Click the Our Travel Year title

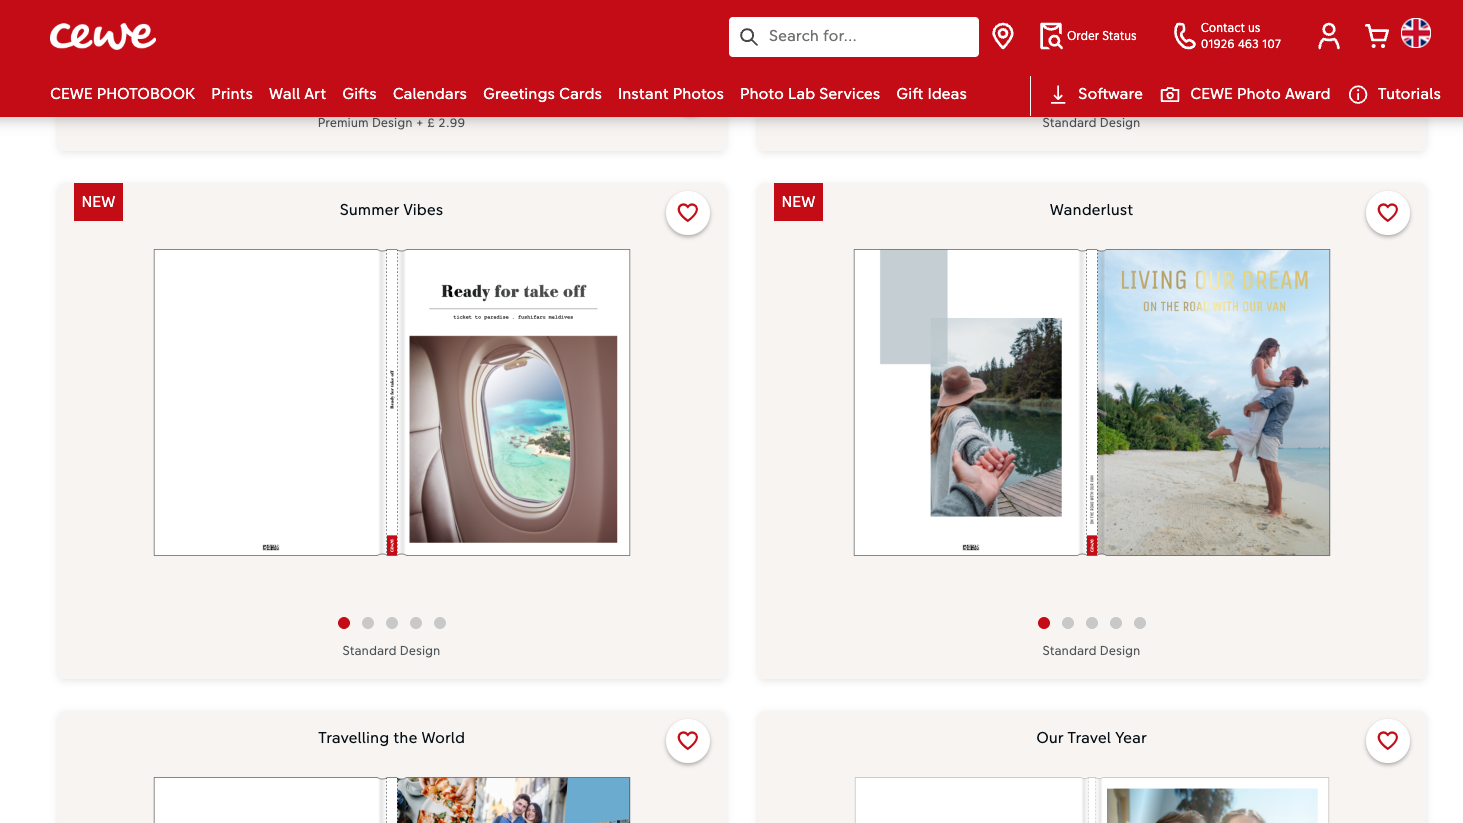(1091, 738)
